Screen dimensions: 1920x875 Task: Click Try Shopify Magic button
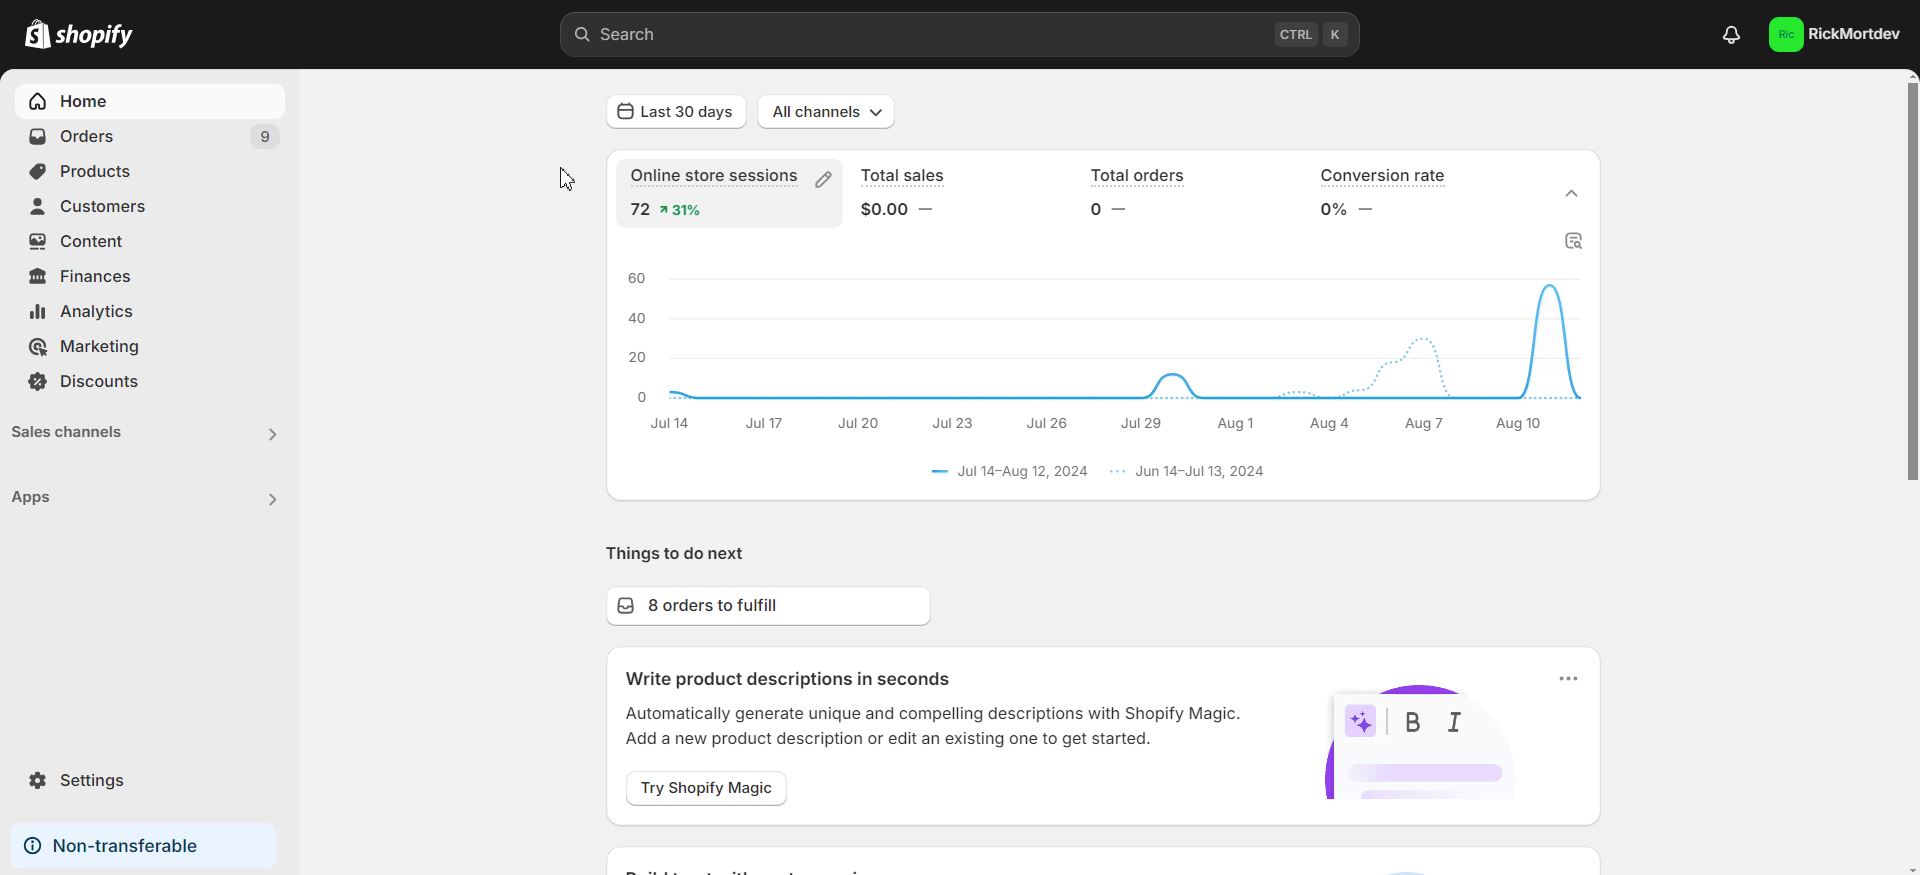(706, 788)
